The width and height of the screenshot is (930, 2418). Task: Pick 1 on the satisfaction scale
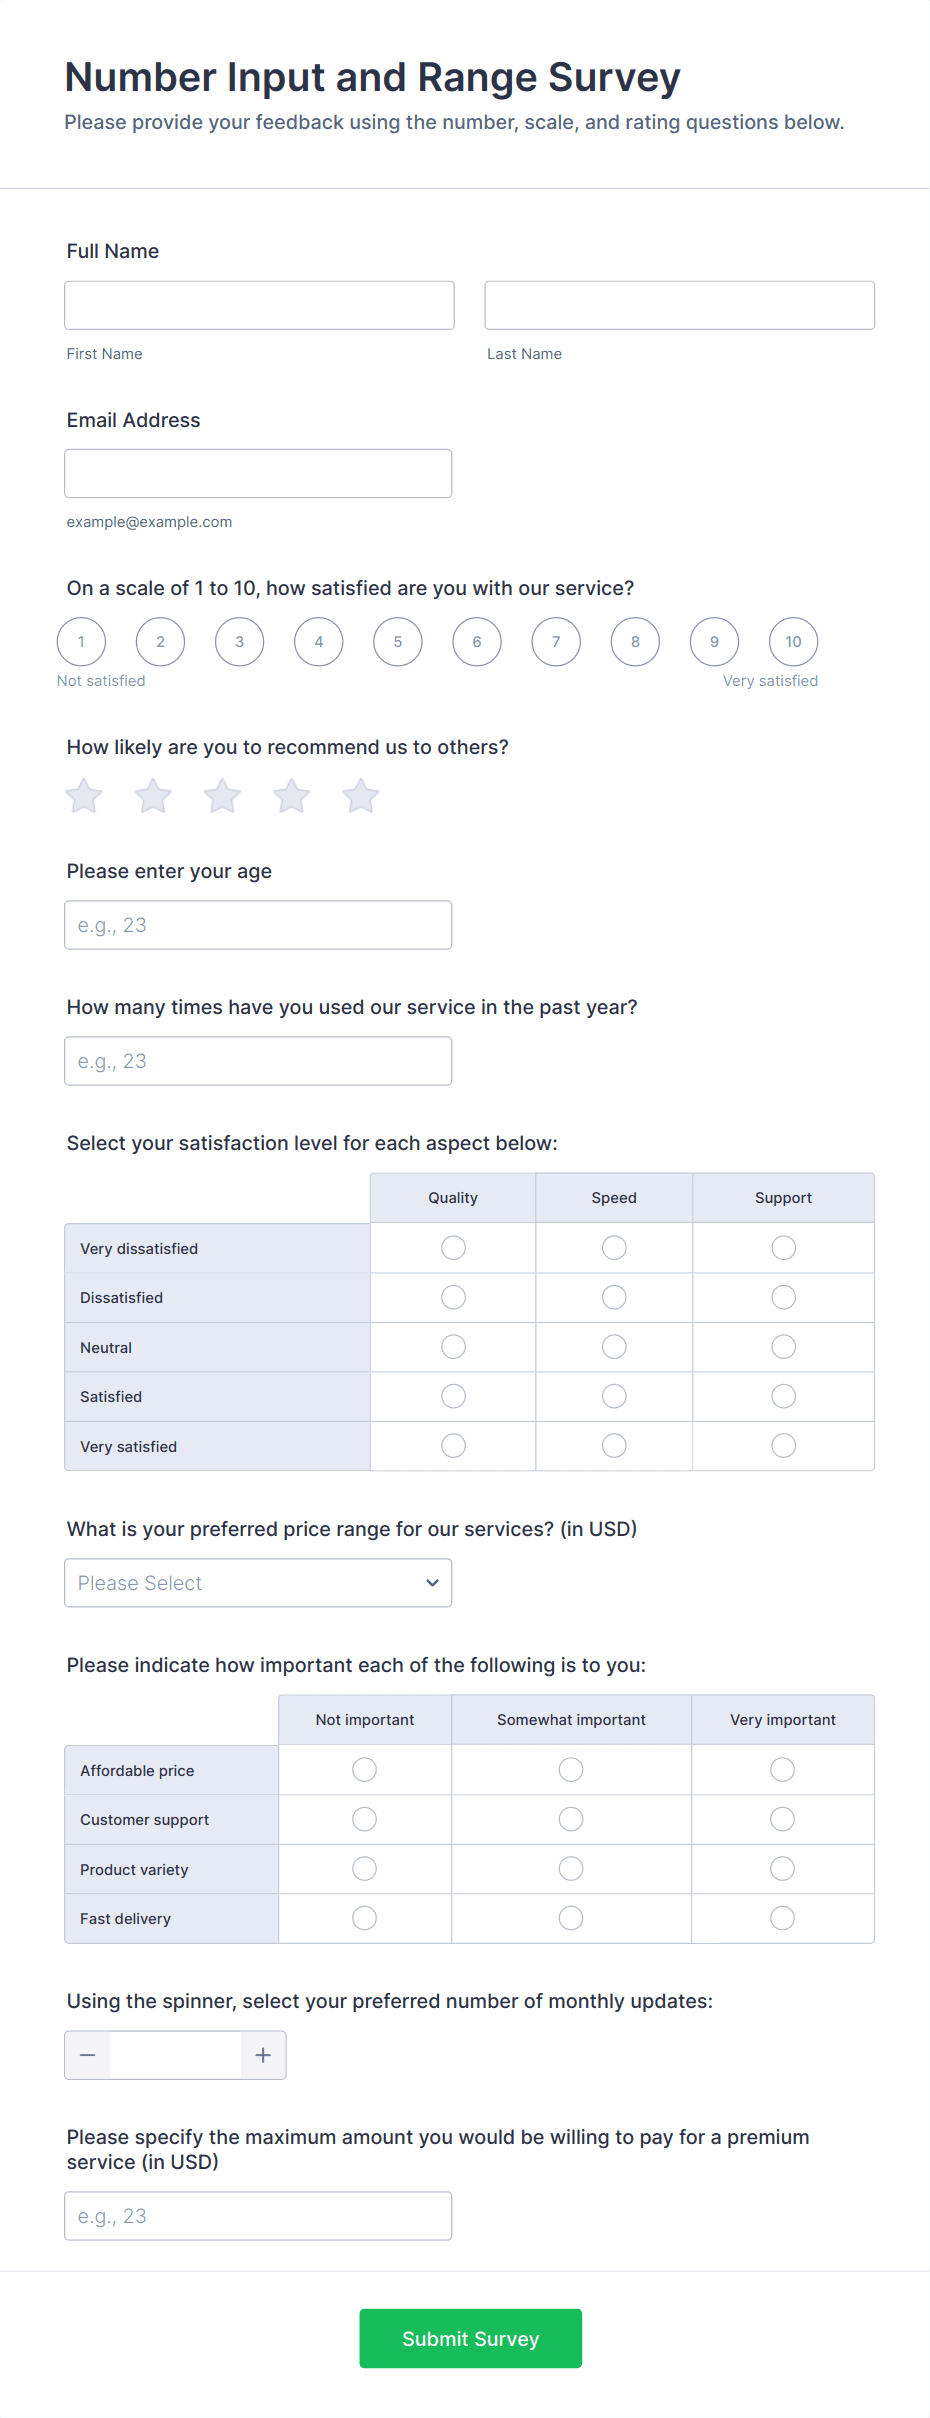pos(81,642)
